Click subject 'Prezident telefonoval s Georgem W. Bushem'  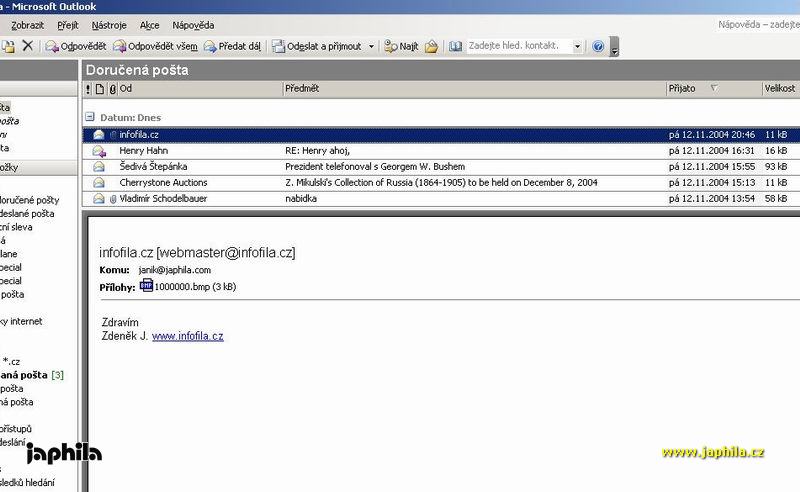coord(375,166)
